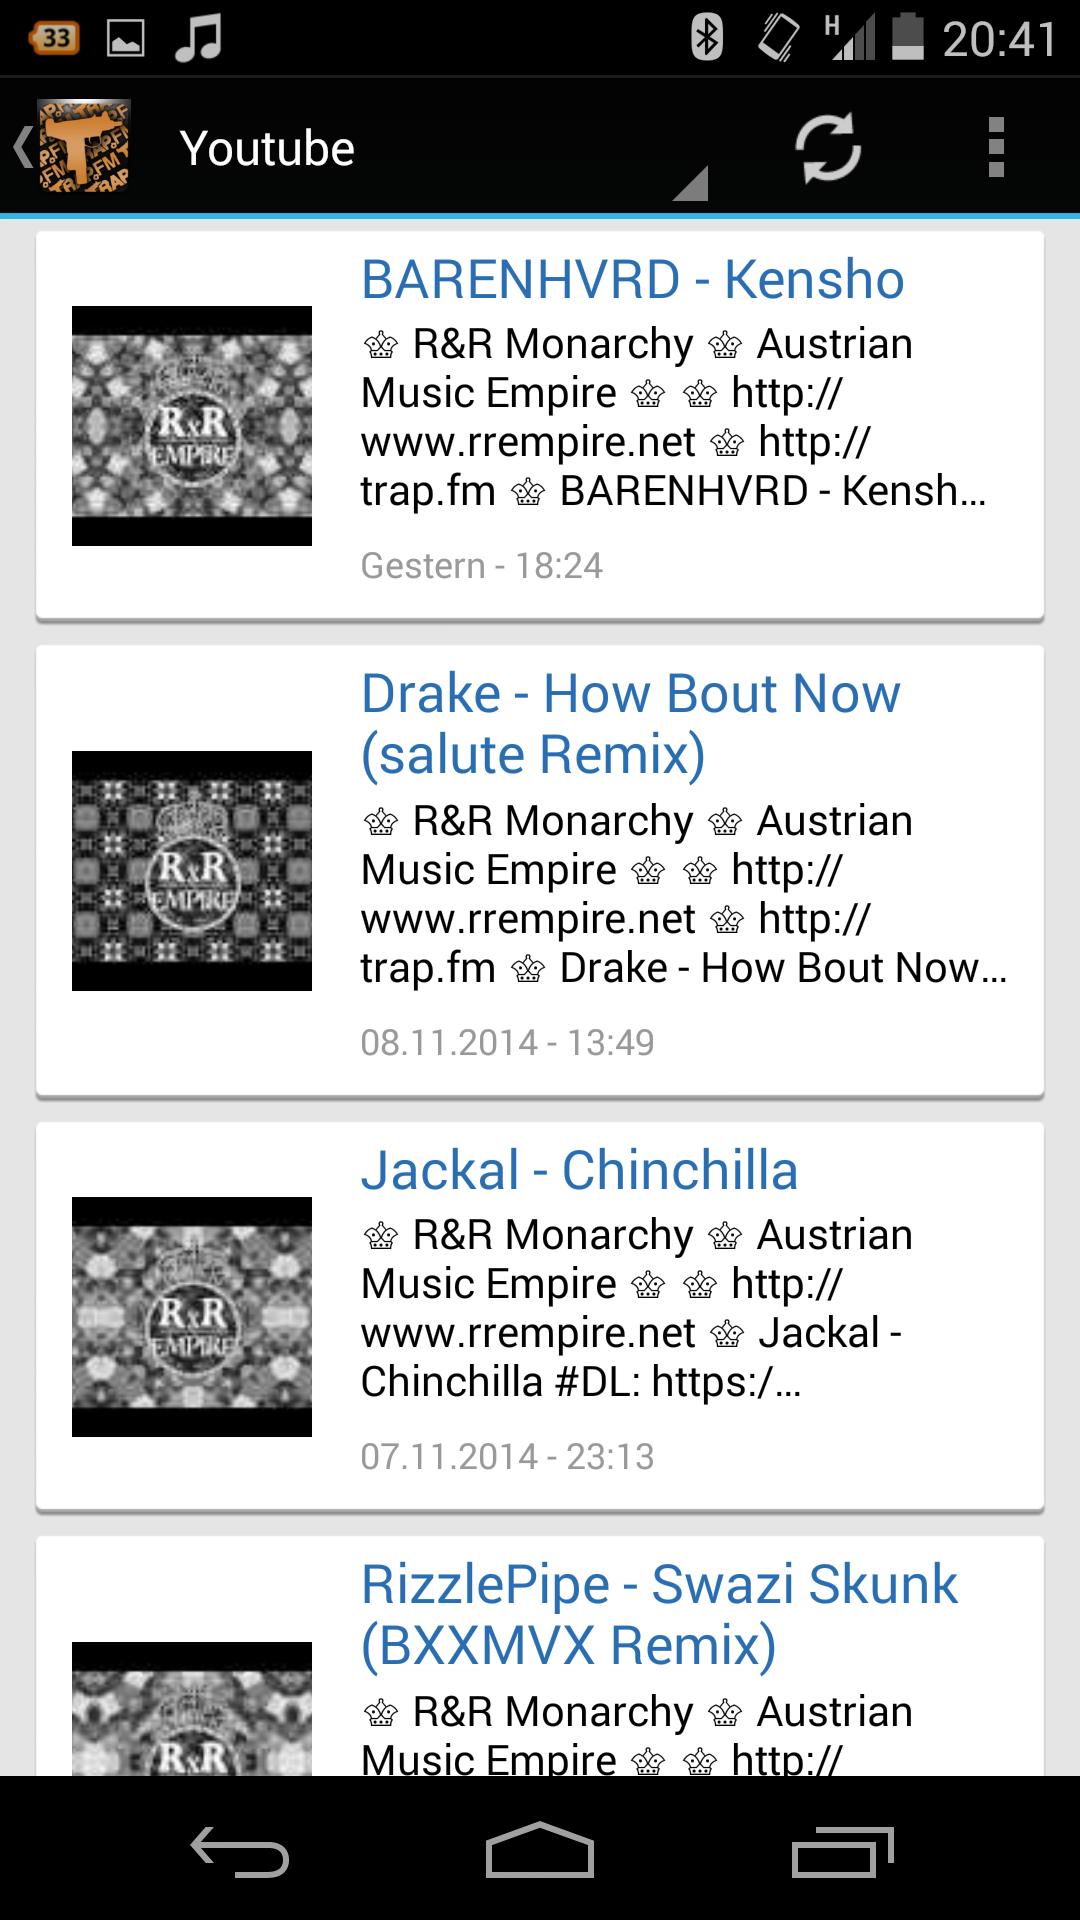Image resolution: width=1080 pixels, height=1920 pixels.
Task: Tap the BARENHVRD Kensho video thumbnail
Action: [192, 426]
